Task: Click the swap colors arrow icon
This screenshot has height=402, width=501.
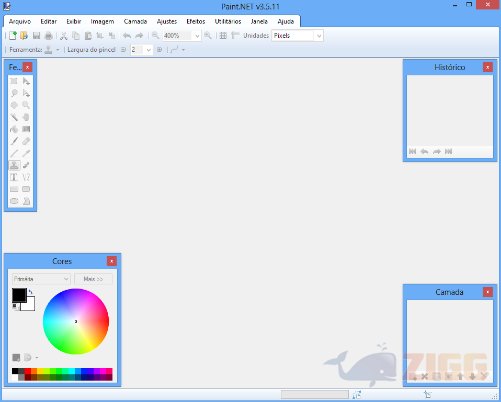Action: 31,292
